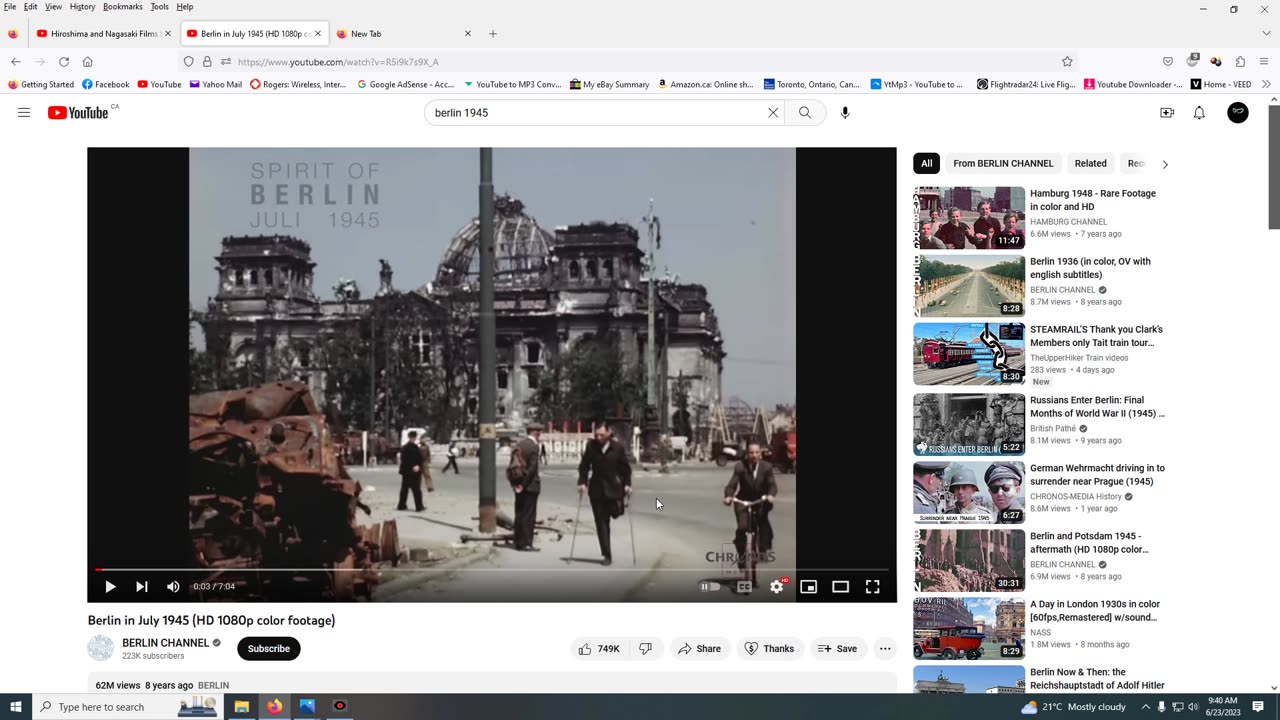Play the Berlin 1945 video

coord(110,587)
